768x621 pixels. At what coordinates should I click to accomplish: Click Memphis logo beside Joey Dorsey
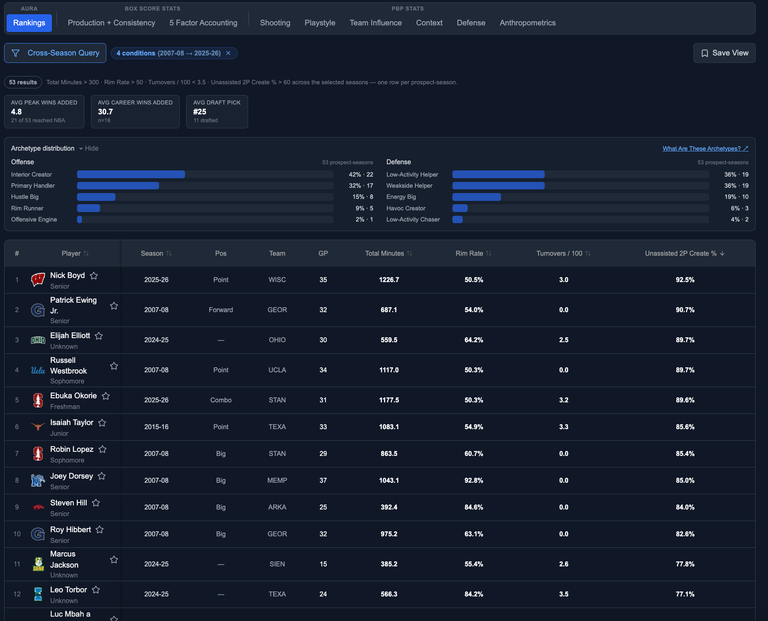pyautogui.click(x=38, y=480)
